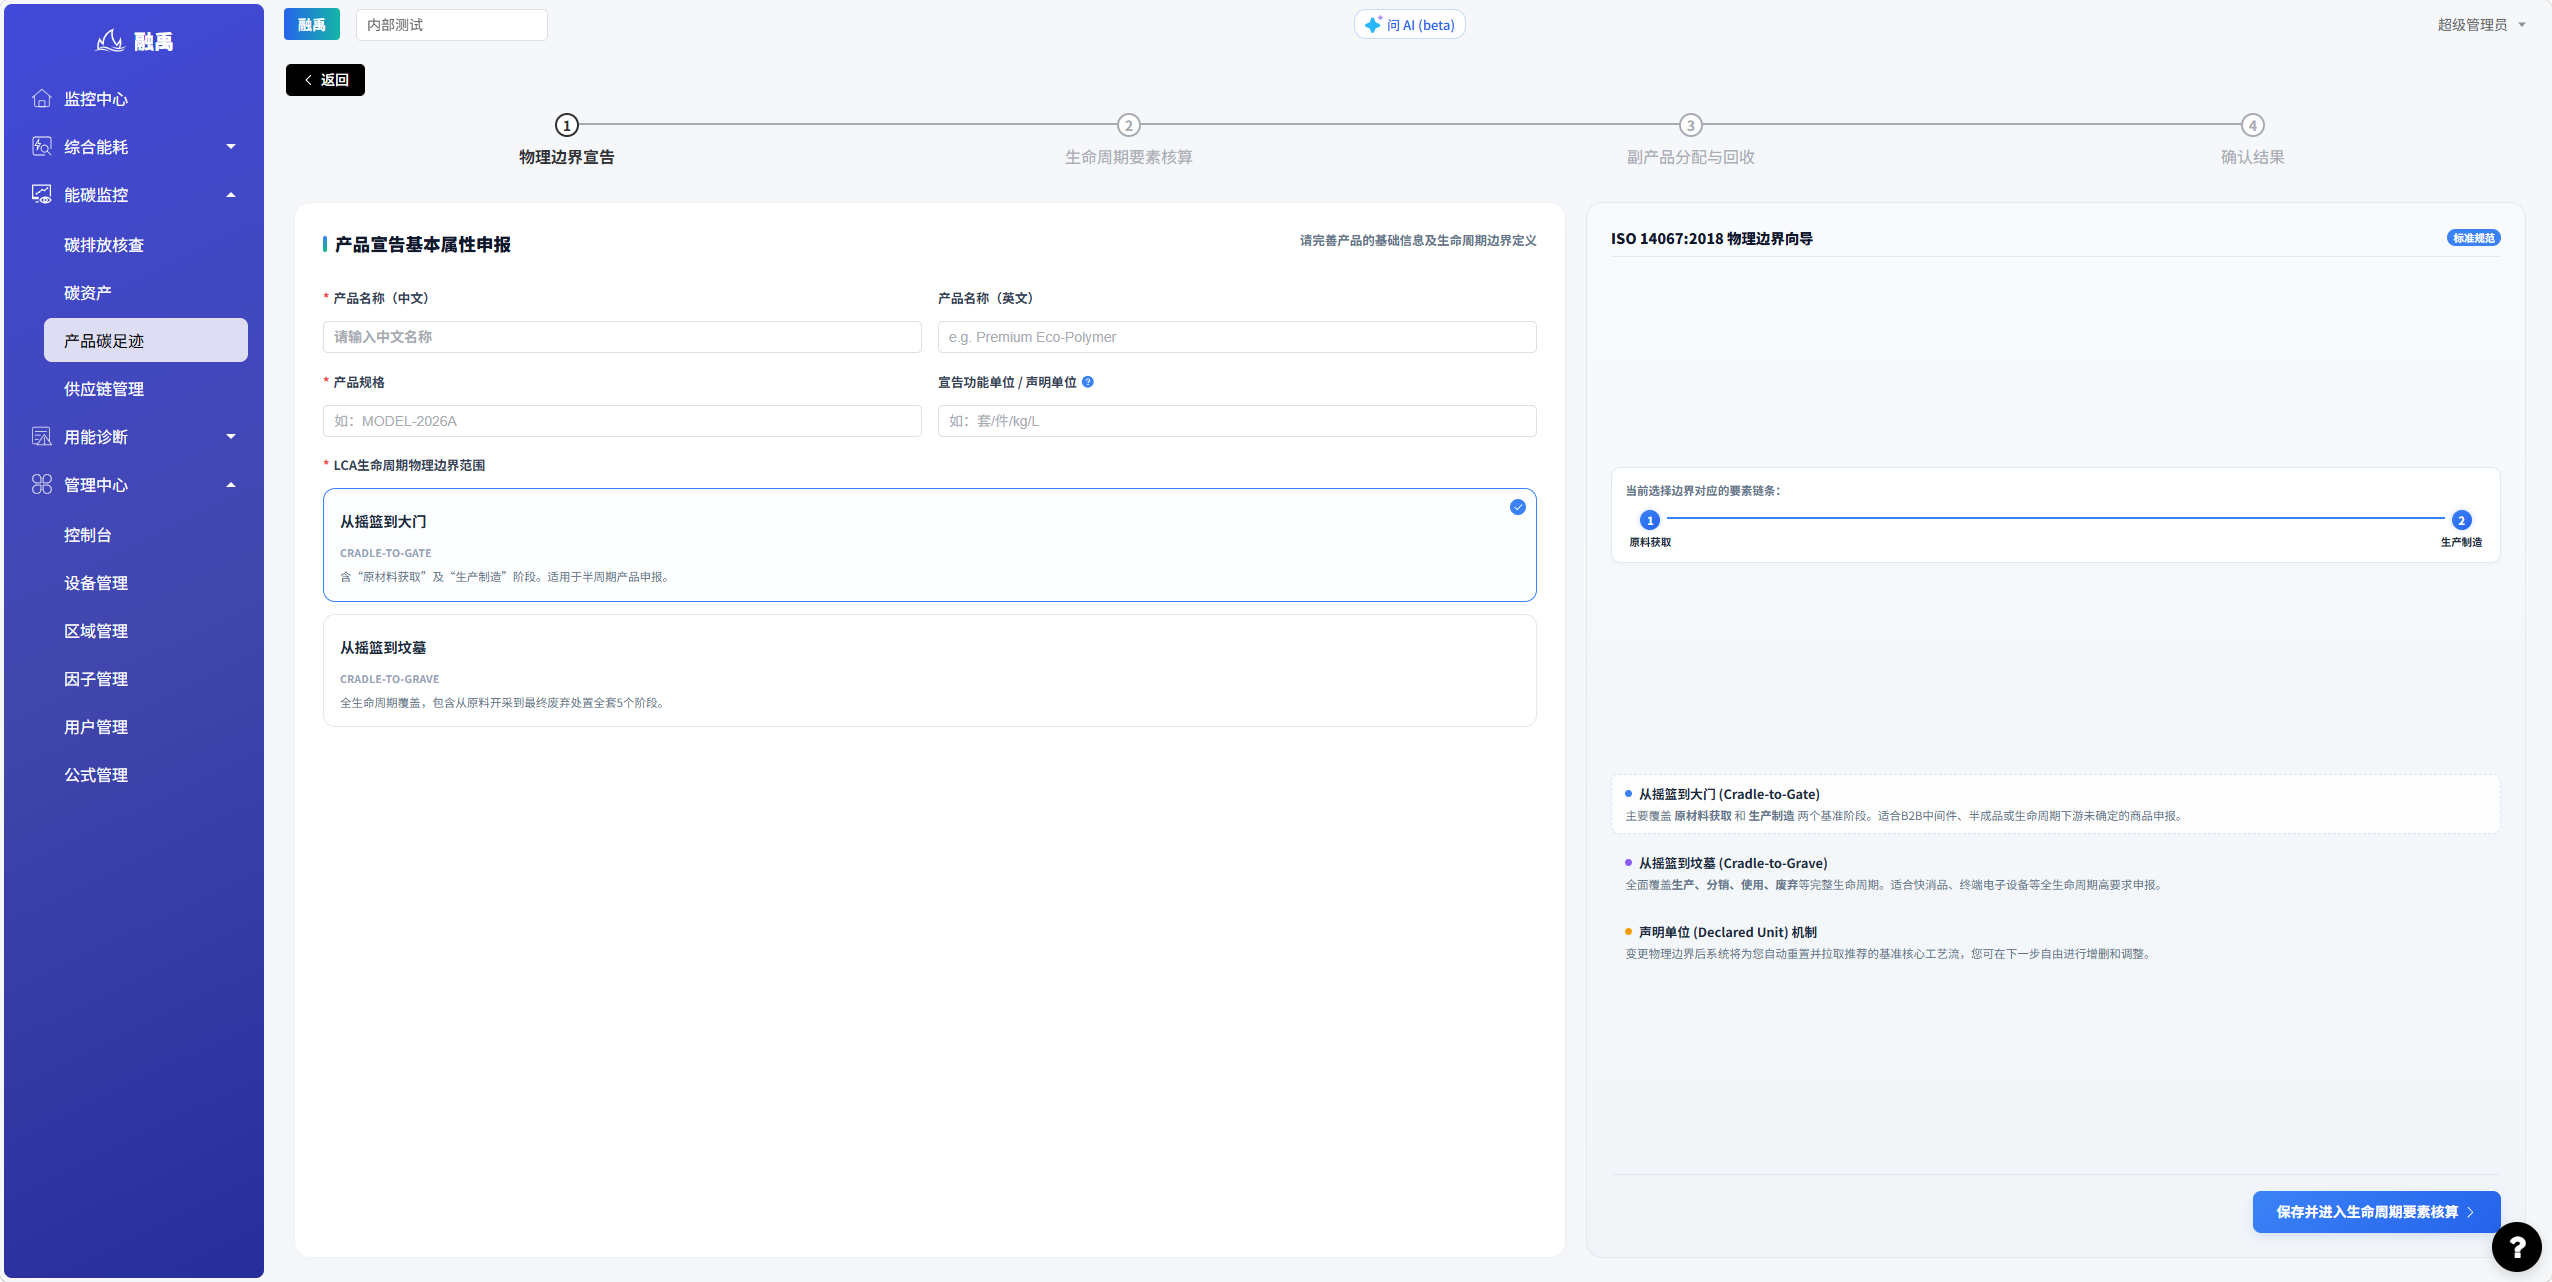This screenshot has width=2552, height=1282.
Task: Open 供应链管理 in the sidebar
Action: point(104,389)
